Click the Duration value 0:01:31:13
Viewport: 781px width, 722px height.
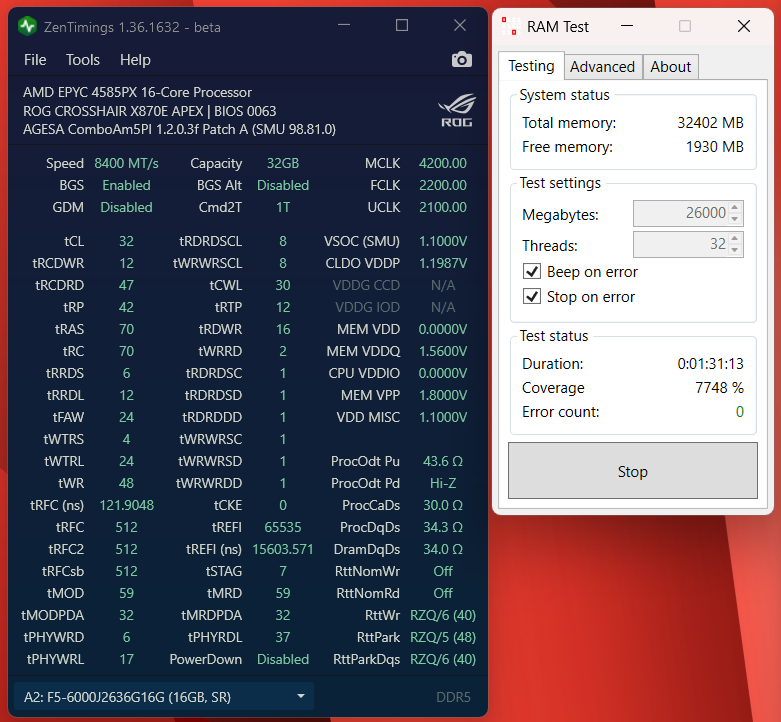(710, 364)
